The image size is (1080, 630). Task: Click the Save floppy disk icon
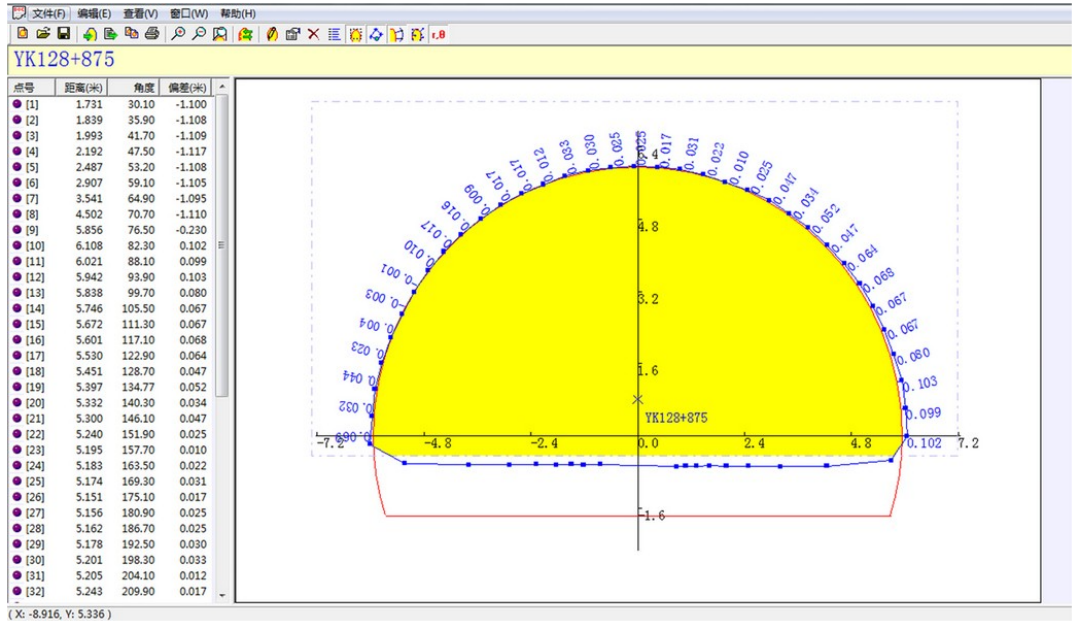coord(62,34)
